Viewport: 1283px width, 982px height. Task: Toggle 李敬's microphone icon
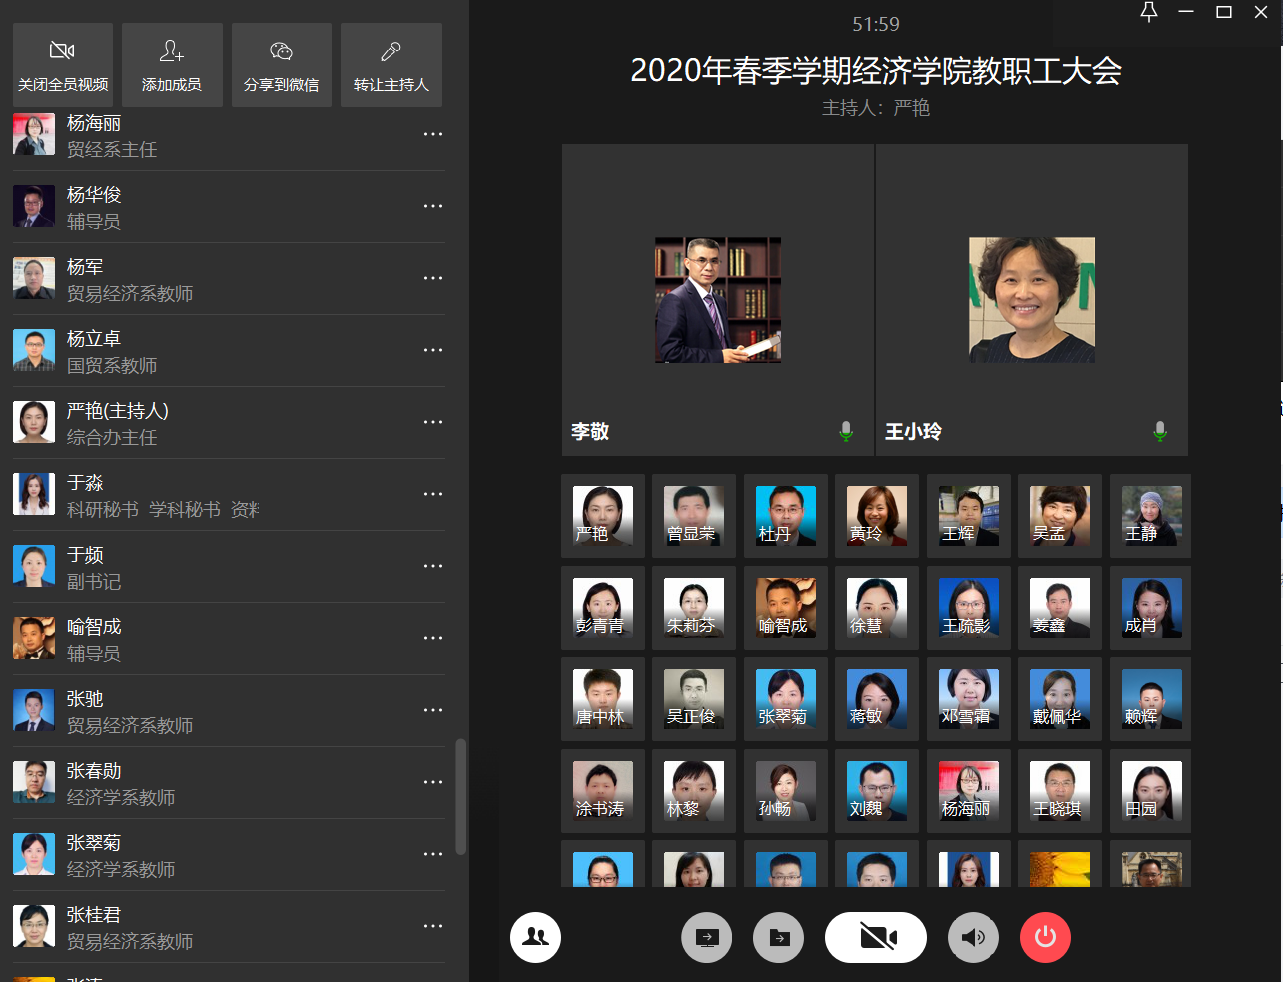[846, 431]
